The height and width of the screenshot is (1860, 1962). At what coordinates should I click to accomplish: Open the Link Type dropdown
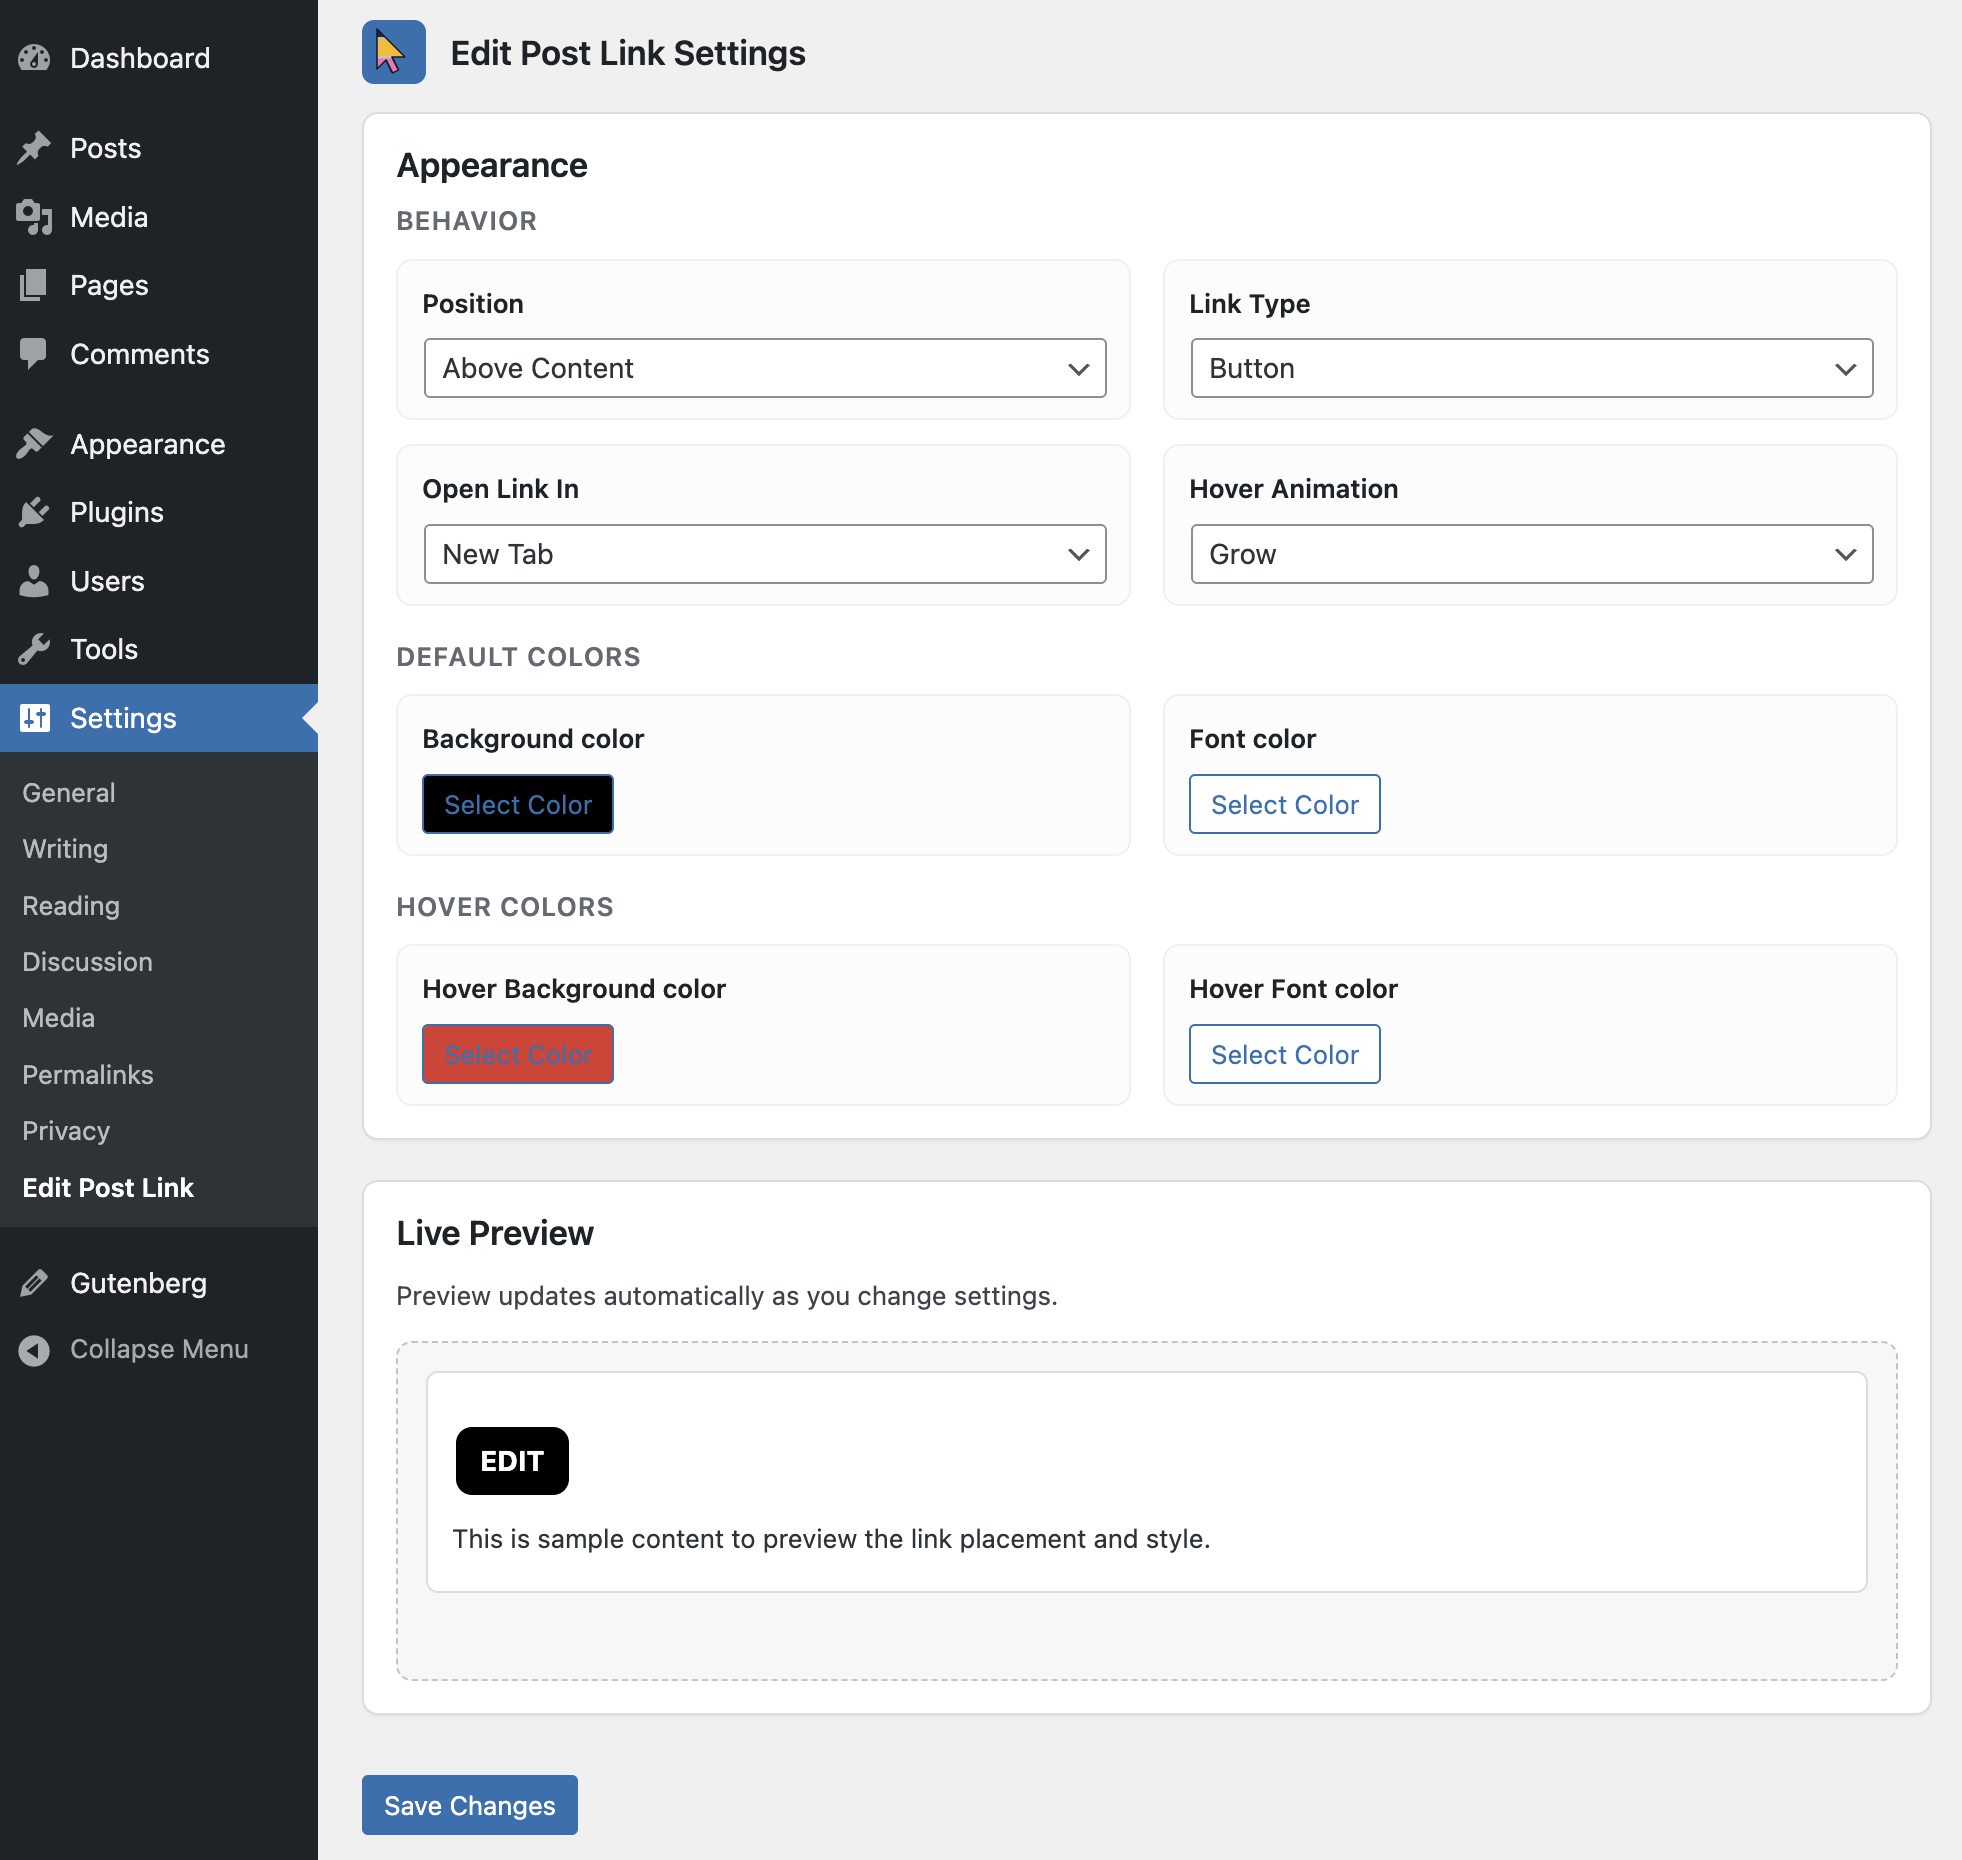[1532, 368]
